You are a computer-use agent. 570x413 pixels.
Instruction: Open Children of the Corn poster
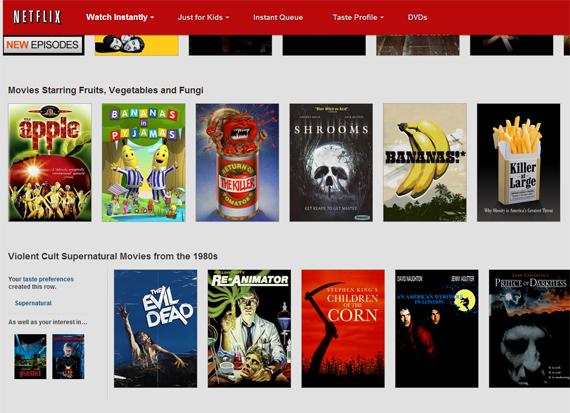click(x=343, y=329)
